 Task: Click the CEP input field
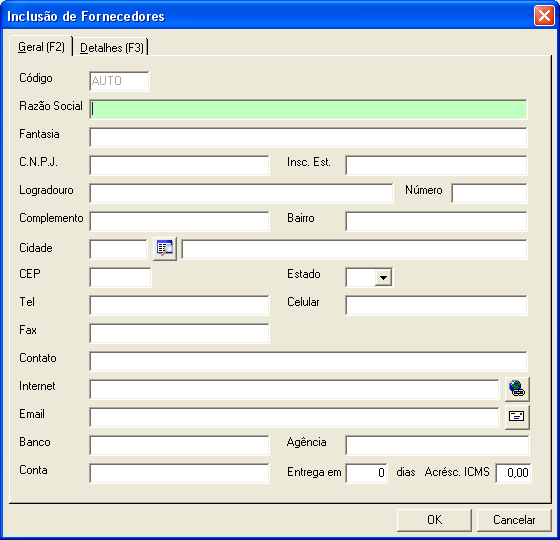click(120, 278)
